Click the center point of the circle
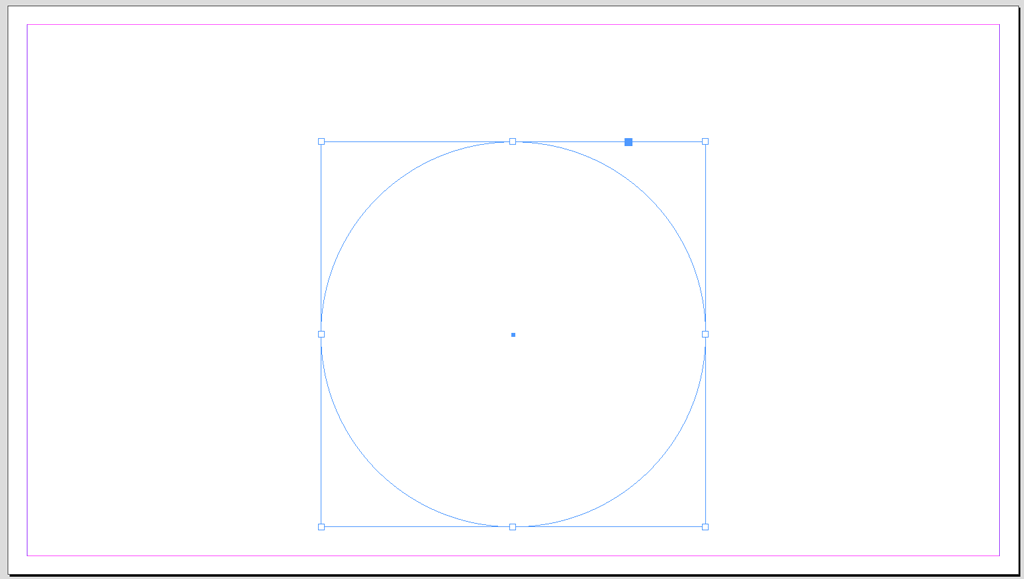 [x=514, y=333]
